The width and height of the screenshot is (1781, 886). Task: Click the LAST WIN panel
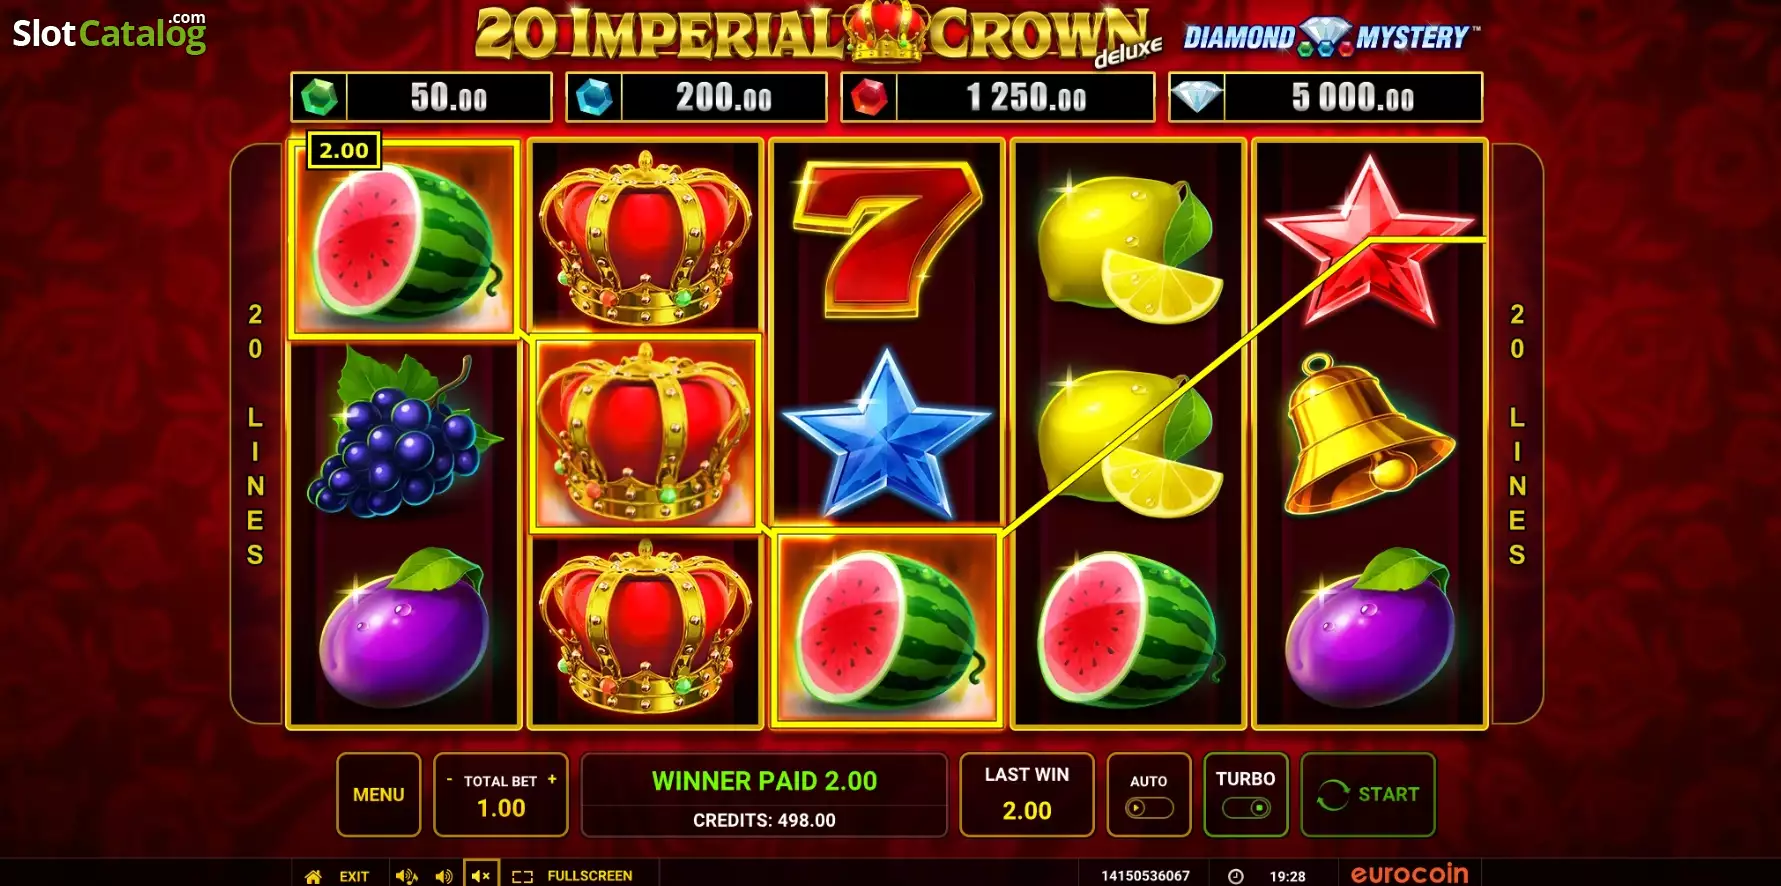point(1027,794)
